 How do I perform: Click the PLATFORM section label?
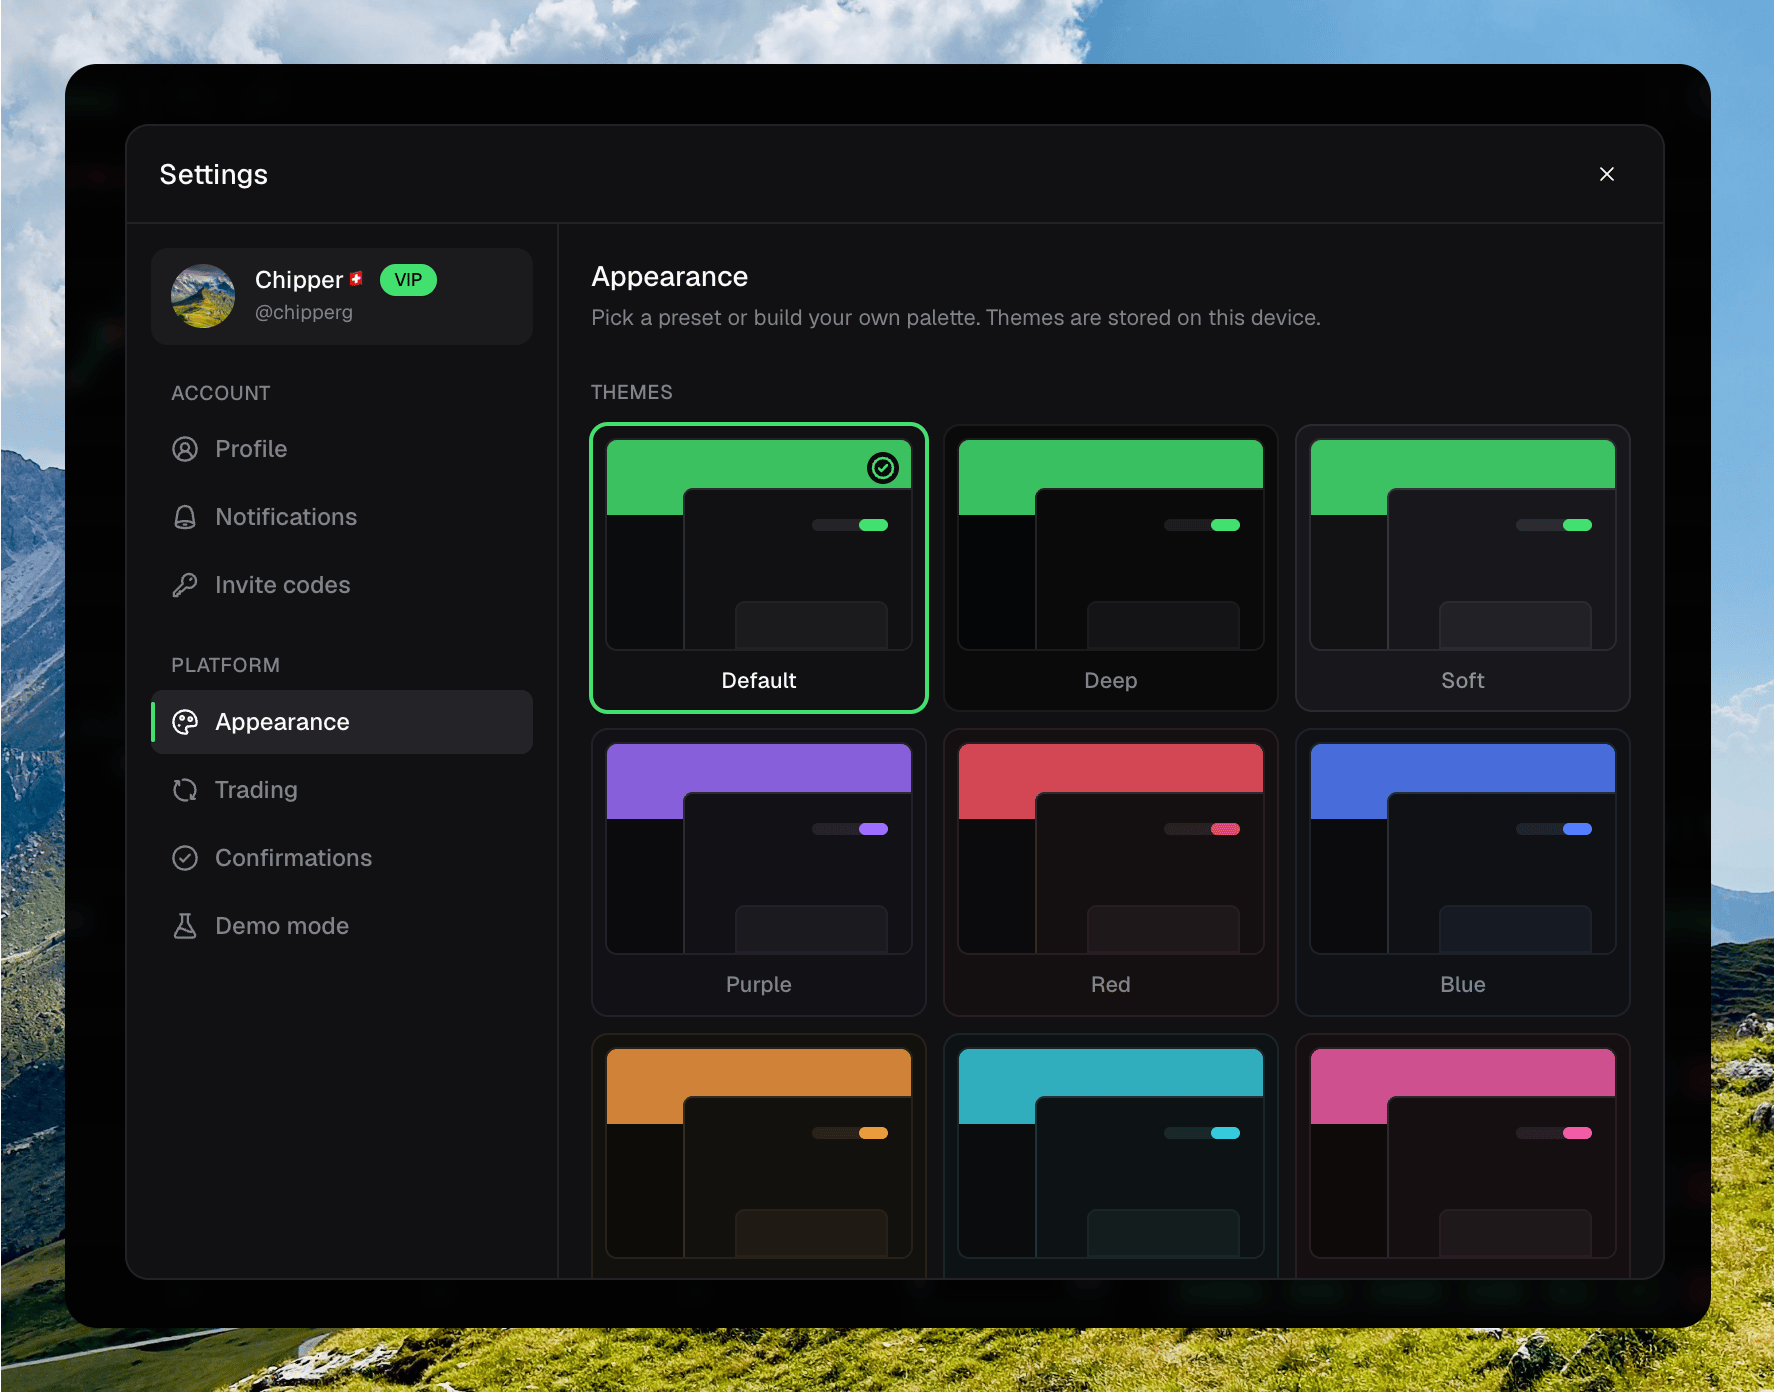pyautogui.click(x=226, y=665)
